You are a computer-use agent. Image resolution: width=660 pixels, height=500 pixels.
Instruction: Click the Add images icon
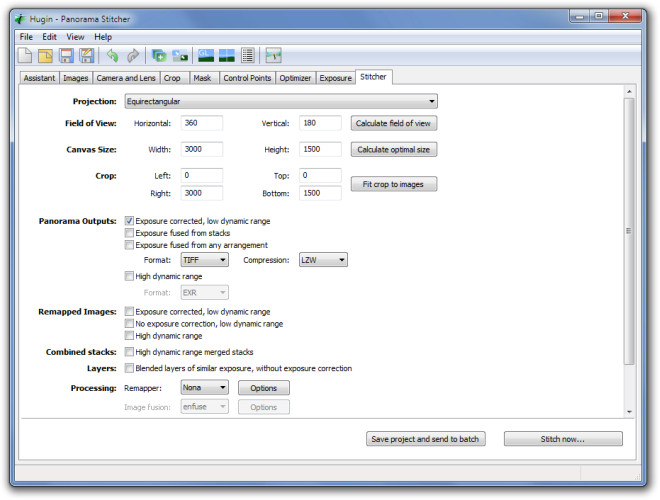click(159, 56)
